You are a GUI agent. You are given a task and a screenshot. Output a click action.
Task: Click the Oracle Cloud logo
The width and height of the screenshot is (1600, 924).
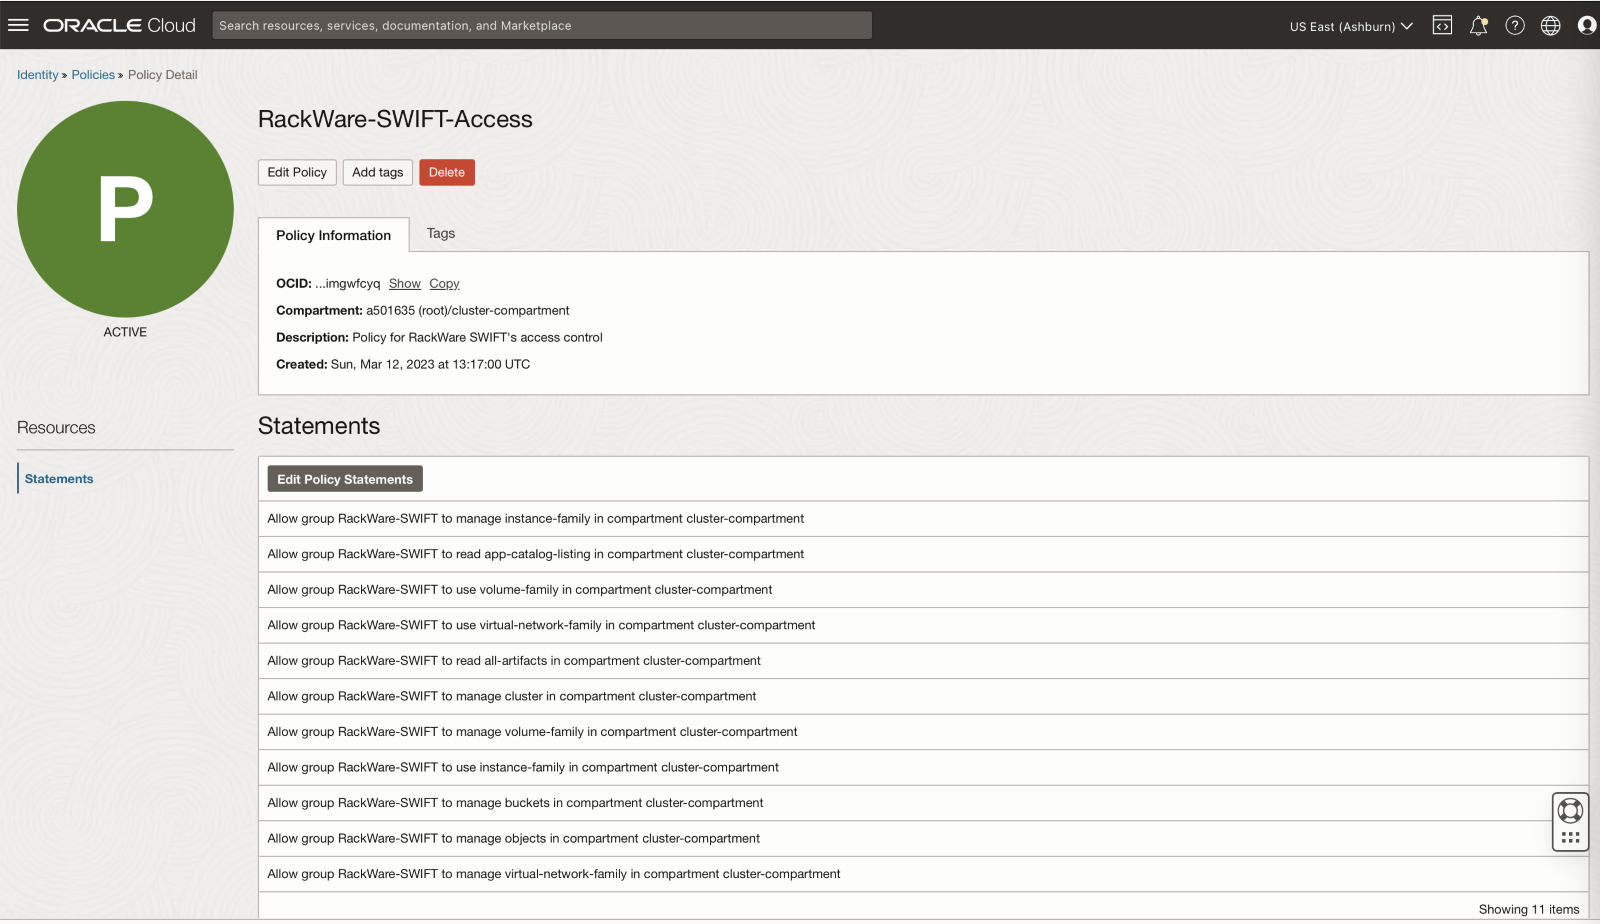pos(119,25)
